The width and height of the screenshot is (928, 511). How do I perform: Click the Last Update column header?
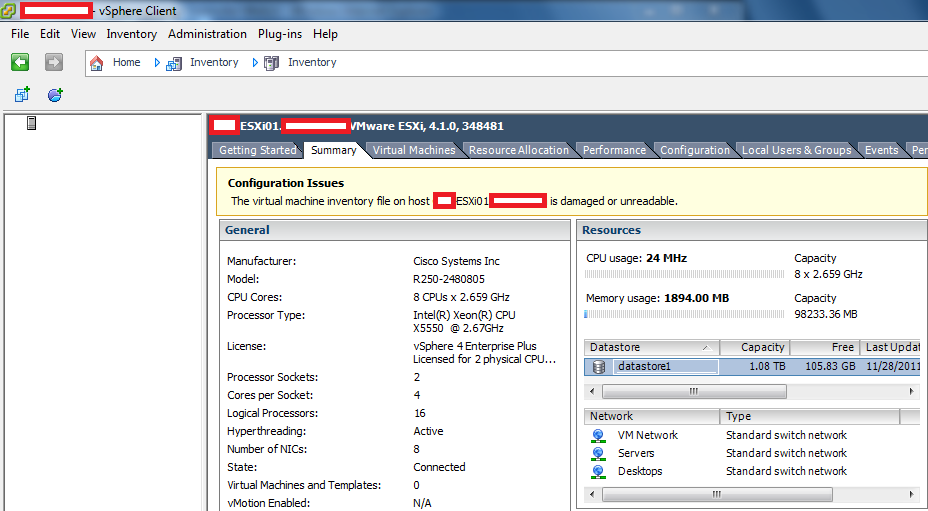click(x=890, y=347)
